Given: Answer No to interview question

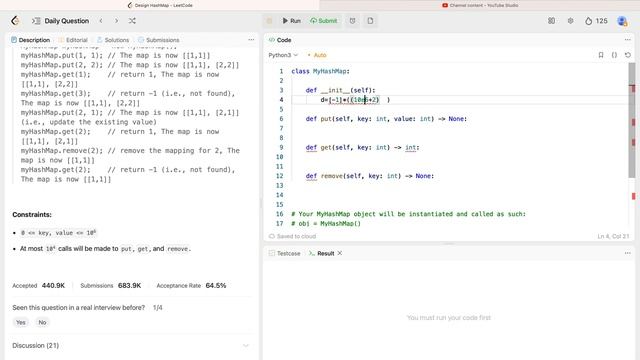Looking at the screenshot, I should [x=42, y=322].
